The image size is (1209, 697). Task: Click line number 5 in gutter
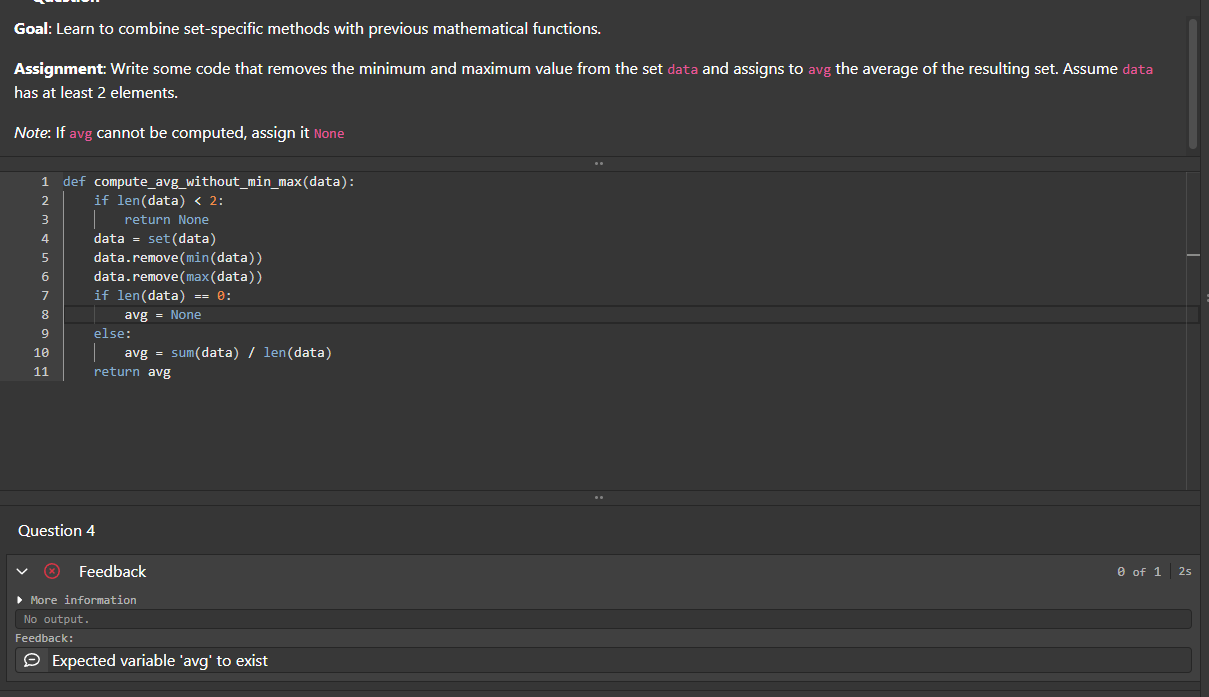point(45,258)
